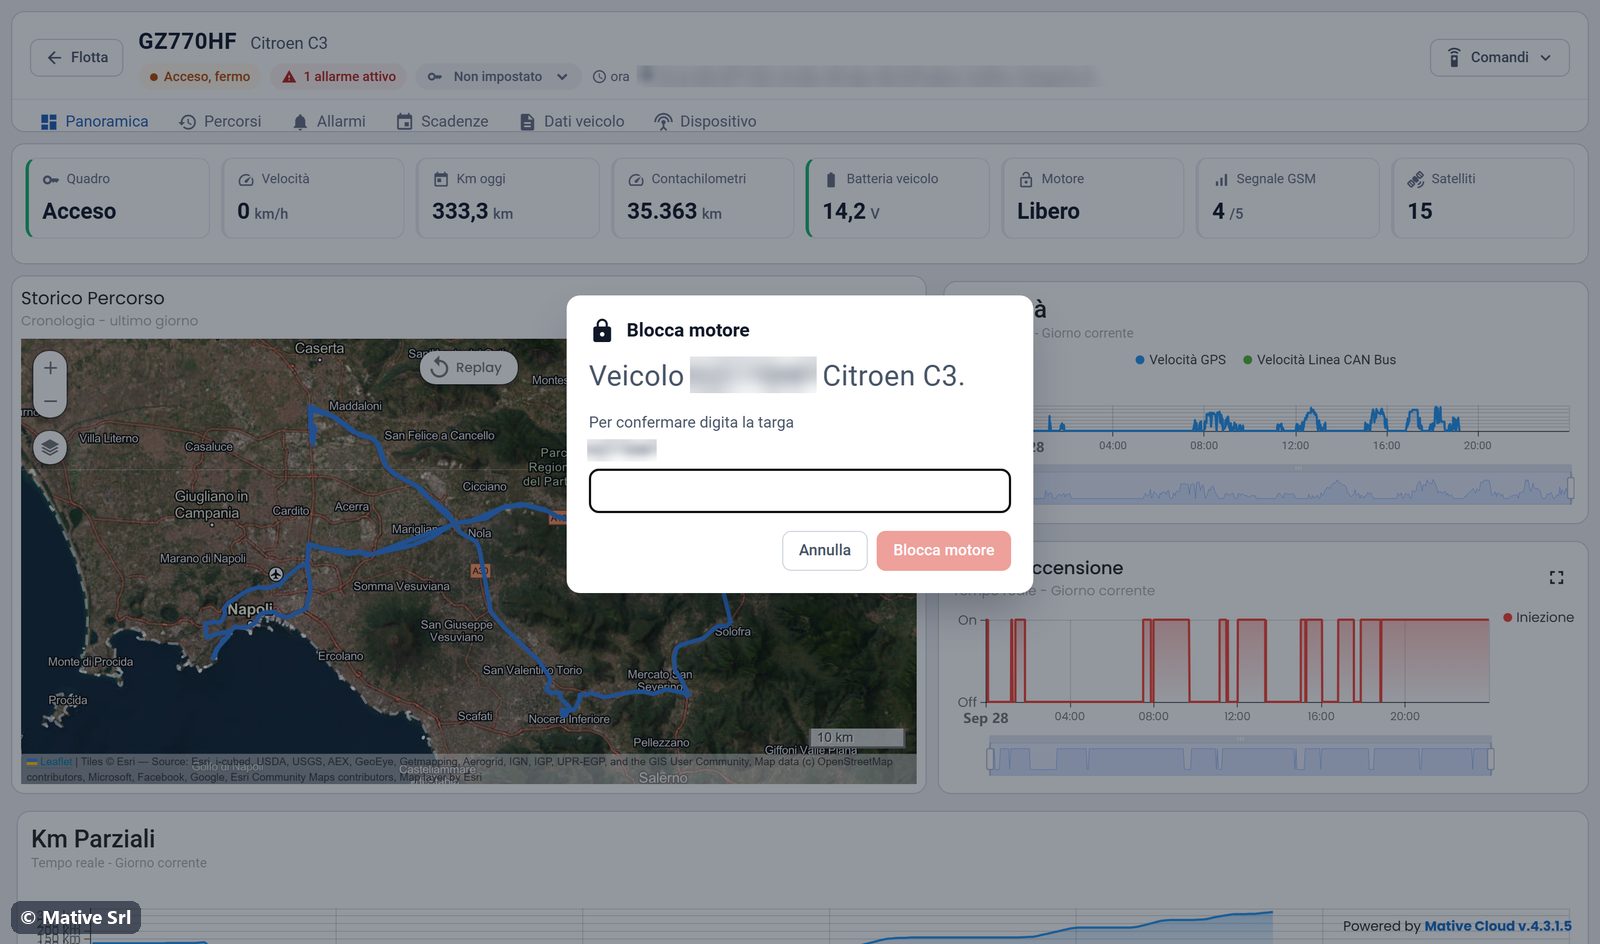The image size is (1600, 944).
Task: Zoom in on the map
Action: point(50,368)
